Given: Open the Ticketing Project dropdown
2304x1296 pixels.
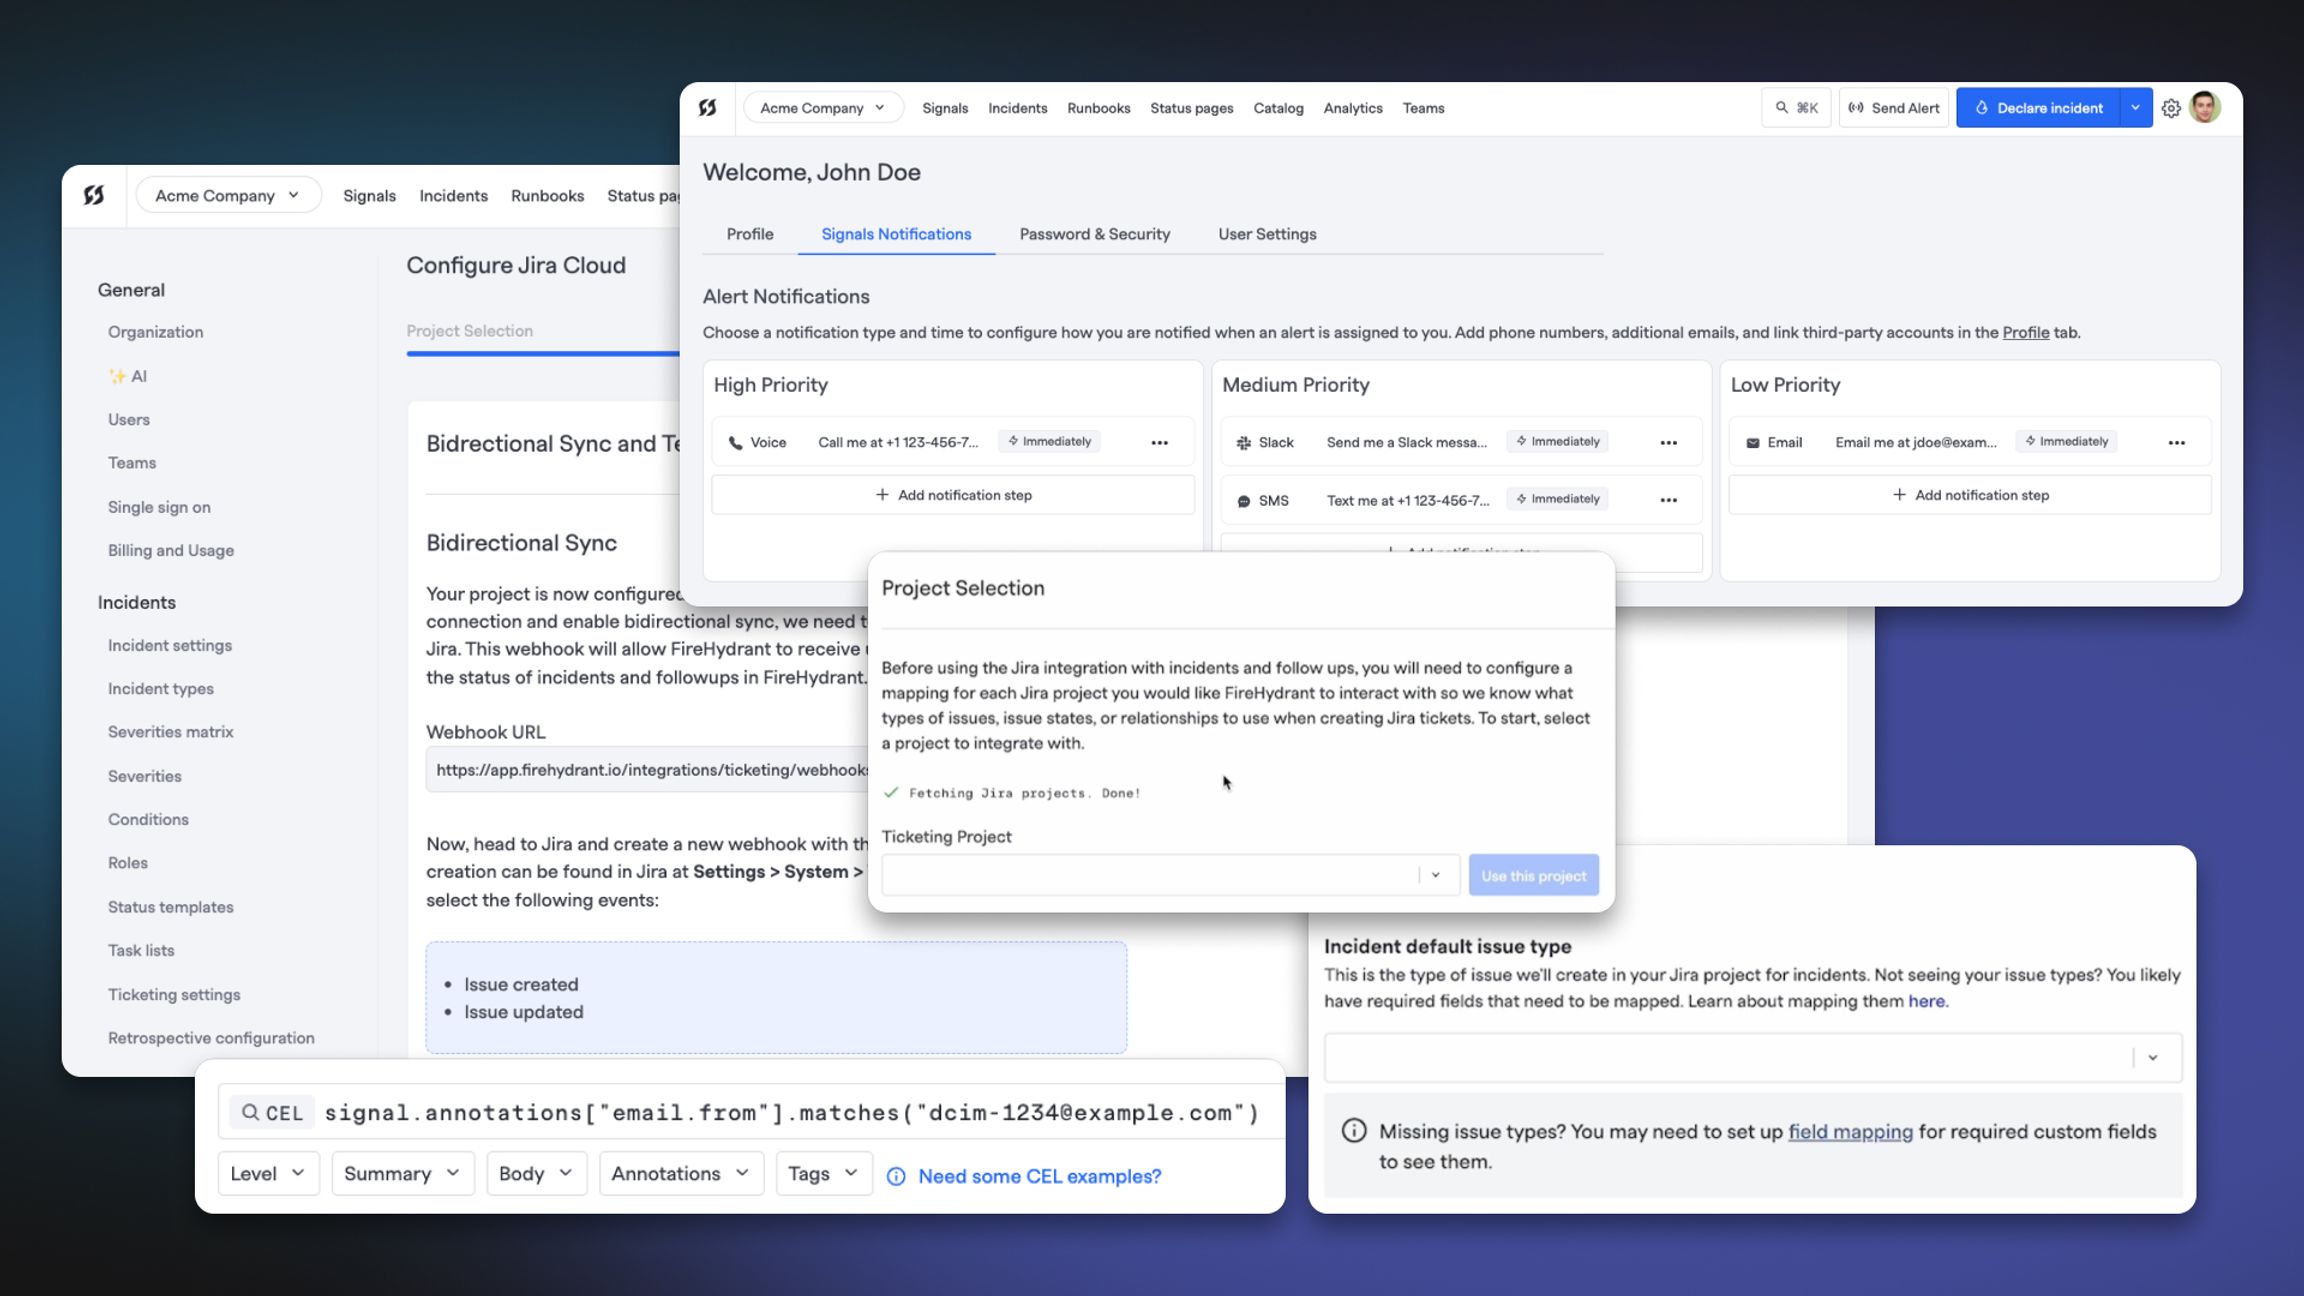Looking at the screenshot, I should pos(1170,875).
